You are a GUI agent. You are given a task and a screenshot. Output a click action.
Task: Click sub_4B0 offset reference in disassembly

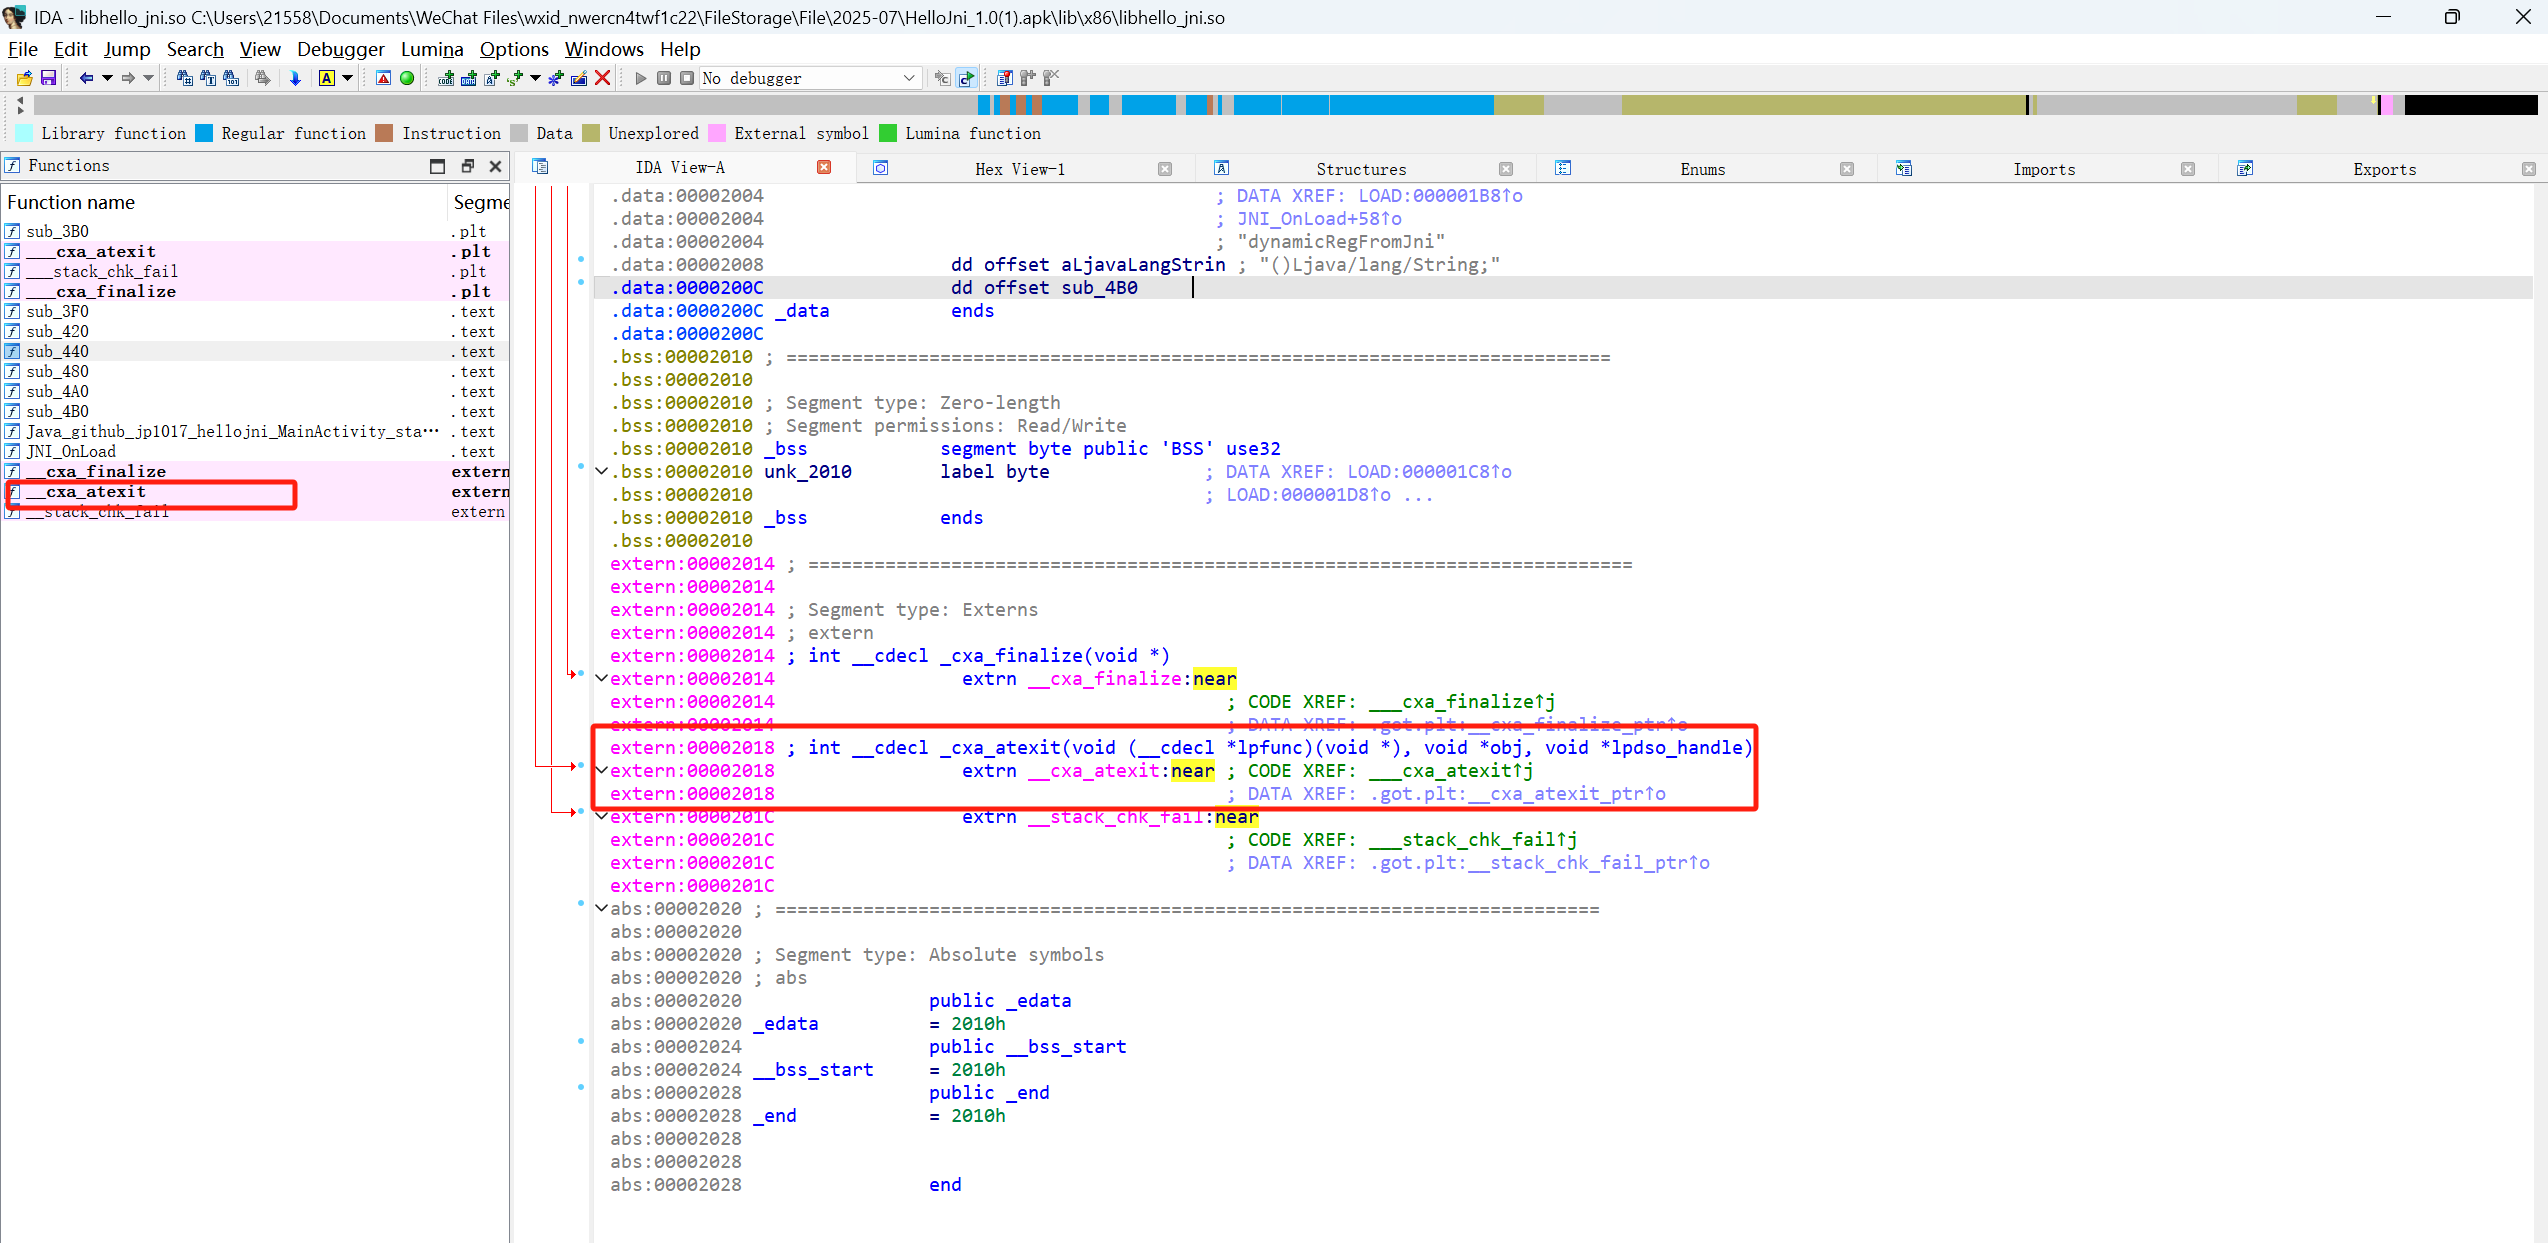tap(1098, 288)
